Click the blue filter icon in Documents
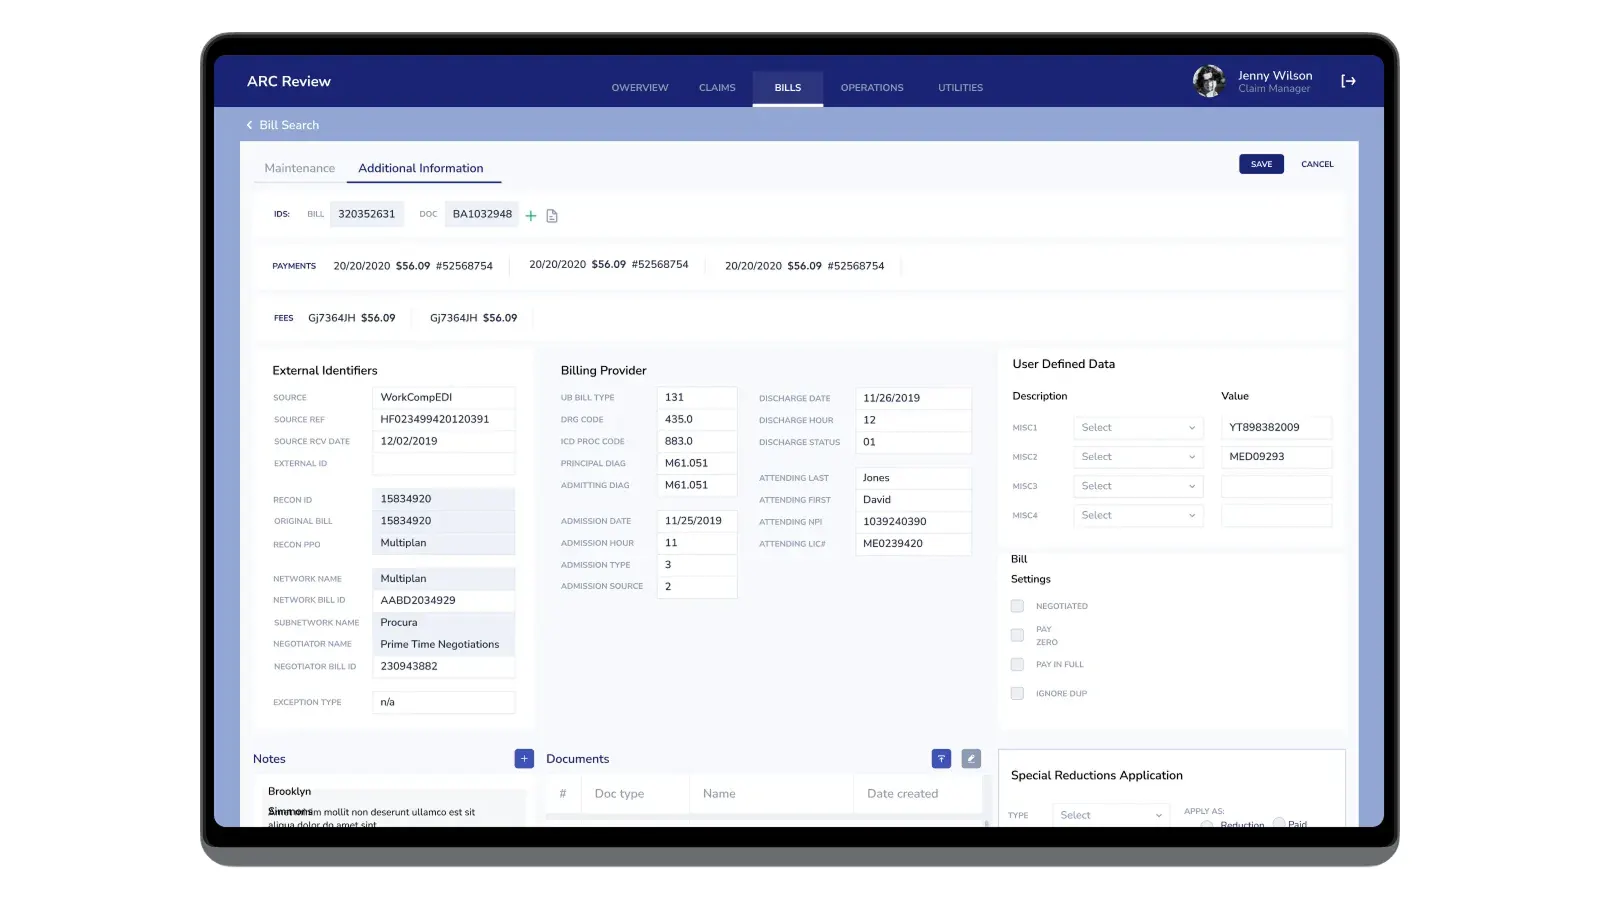Screen dimensions: 1600x900 941,759
